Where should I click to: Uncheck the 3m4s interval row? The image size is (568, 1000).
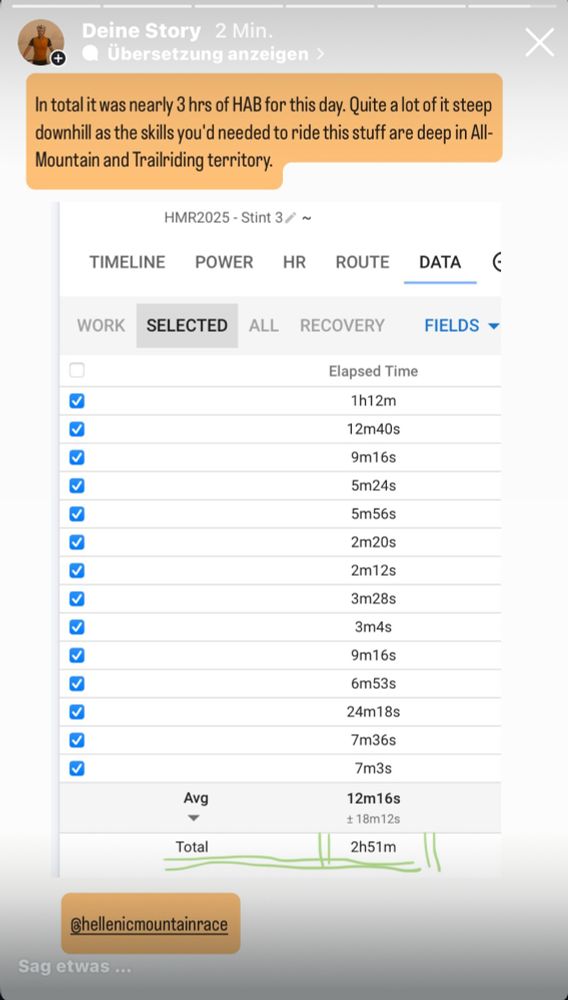coord(76,627)
